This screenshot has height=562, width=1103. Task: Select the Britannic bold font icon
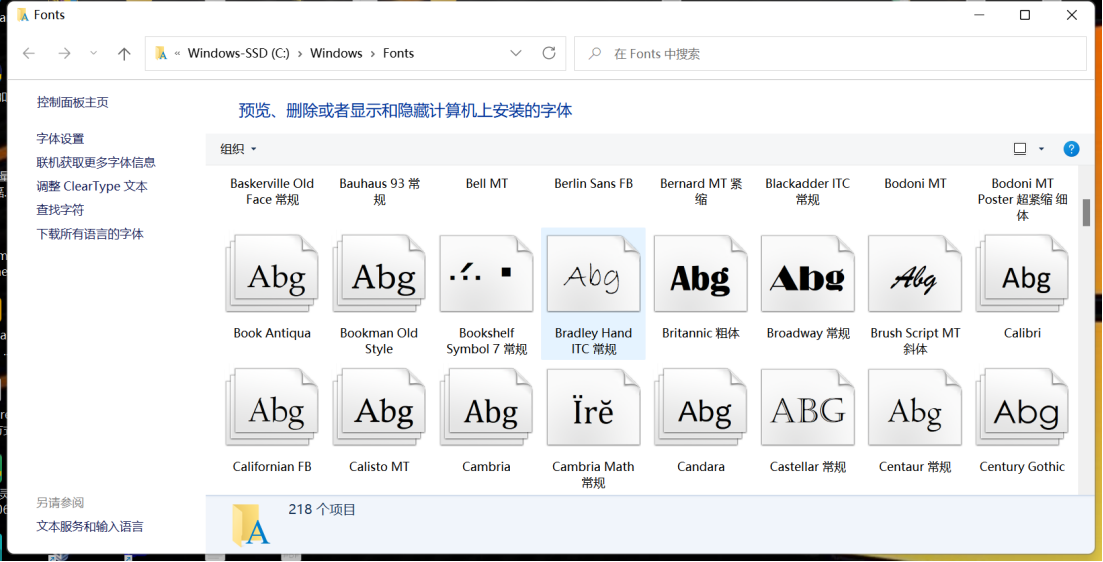701,274
